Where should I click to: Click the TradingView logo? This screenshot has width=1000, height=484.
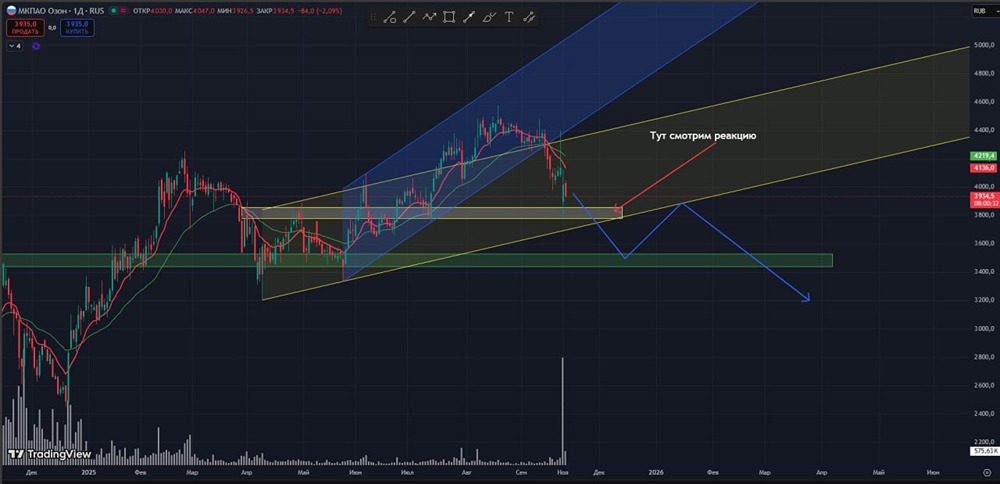pyautogui.click(x=50, y=455)
